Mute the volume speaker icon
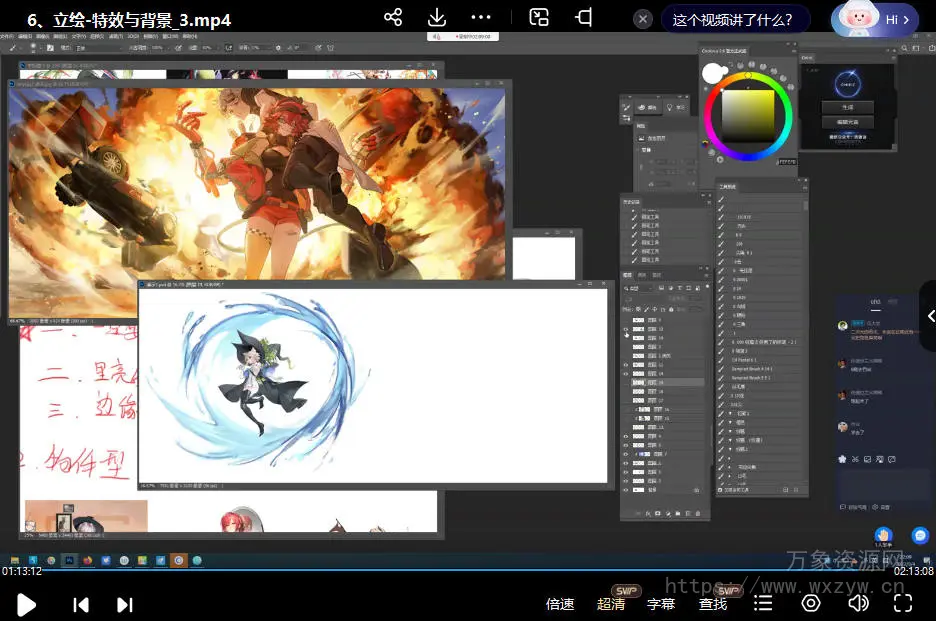 [857, 603]
